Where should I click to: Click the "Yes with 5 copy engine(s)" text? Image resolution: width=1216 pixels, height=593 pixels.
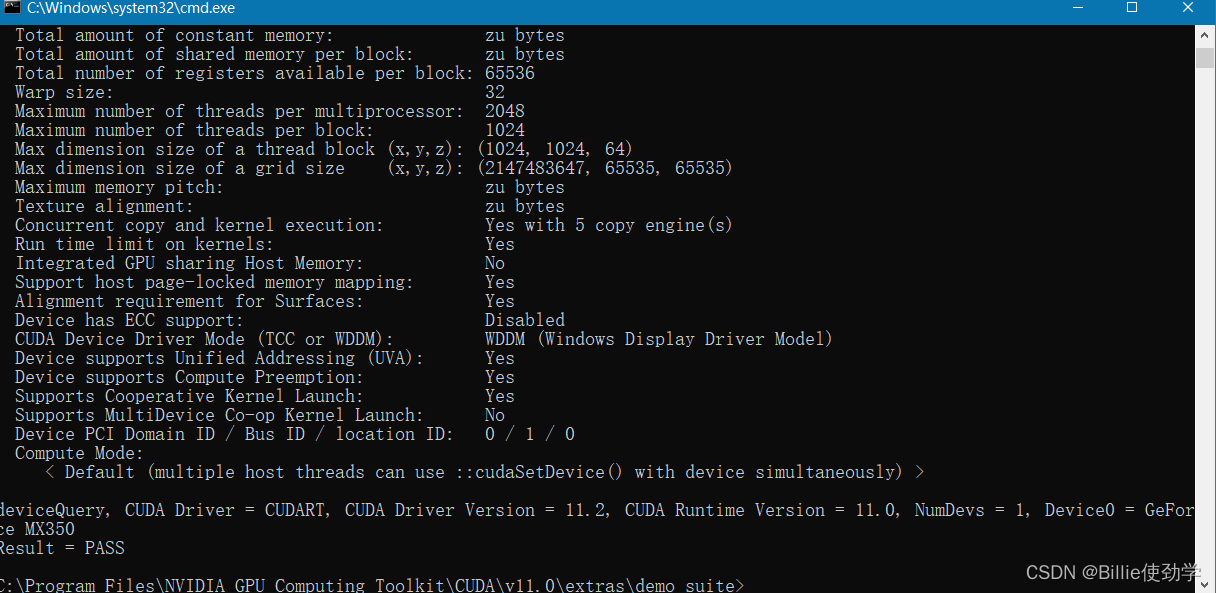[x=608, y=225]
